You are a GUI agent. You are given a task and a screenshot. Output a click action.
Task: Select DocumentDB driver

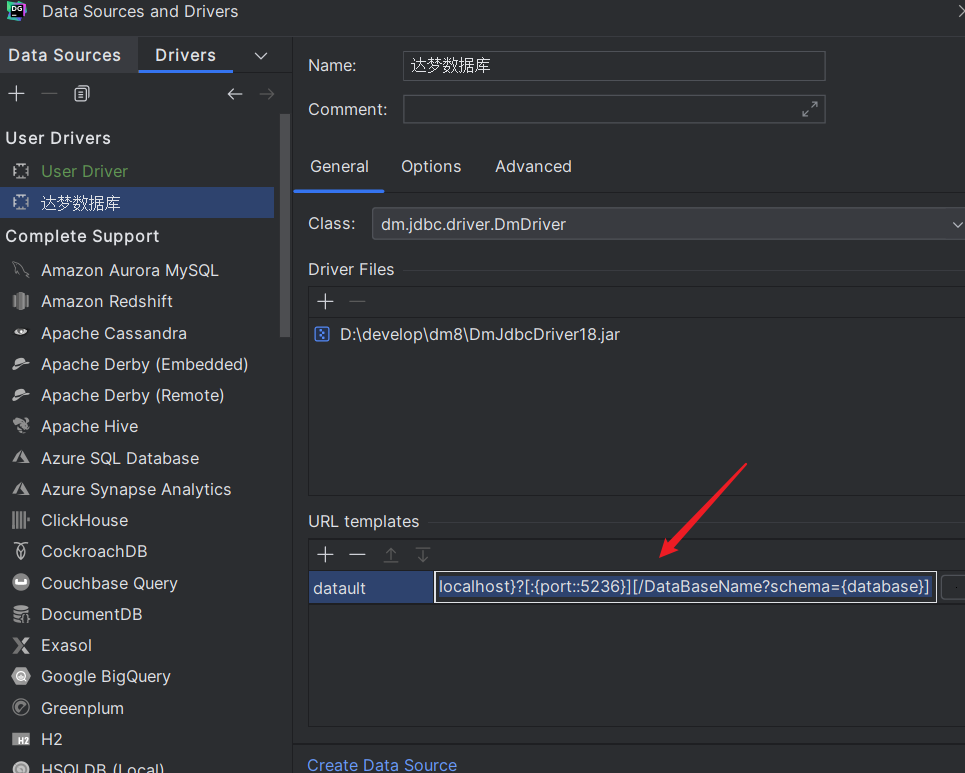[137, 614]
